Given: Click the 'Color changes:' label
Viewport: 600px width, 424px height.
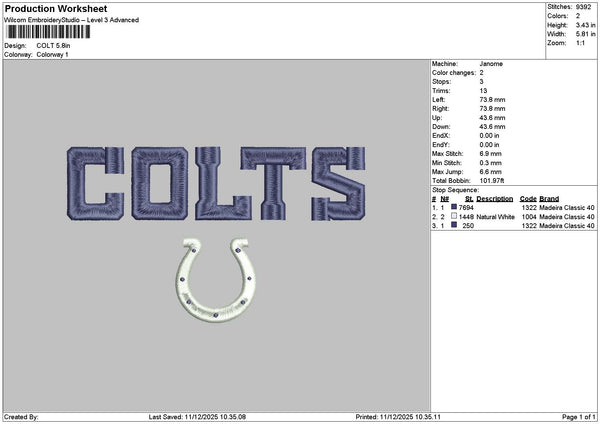Looking at the screenshot, I should point(454,73).
